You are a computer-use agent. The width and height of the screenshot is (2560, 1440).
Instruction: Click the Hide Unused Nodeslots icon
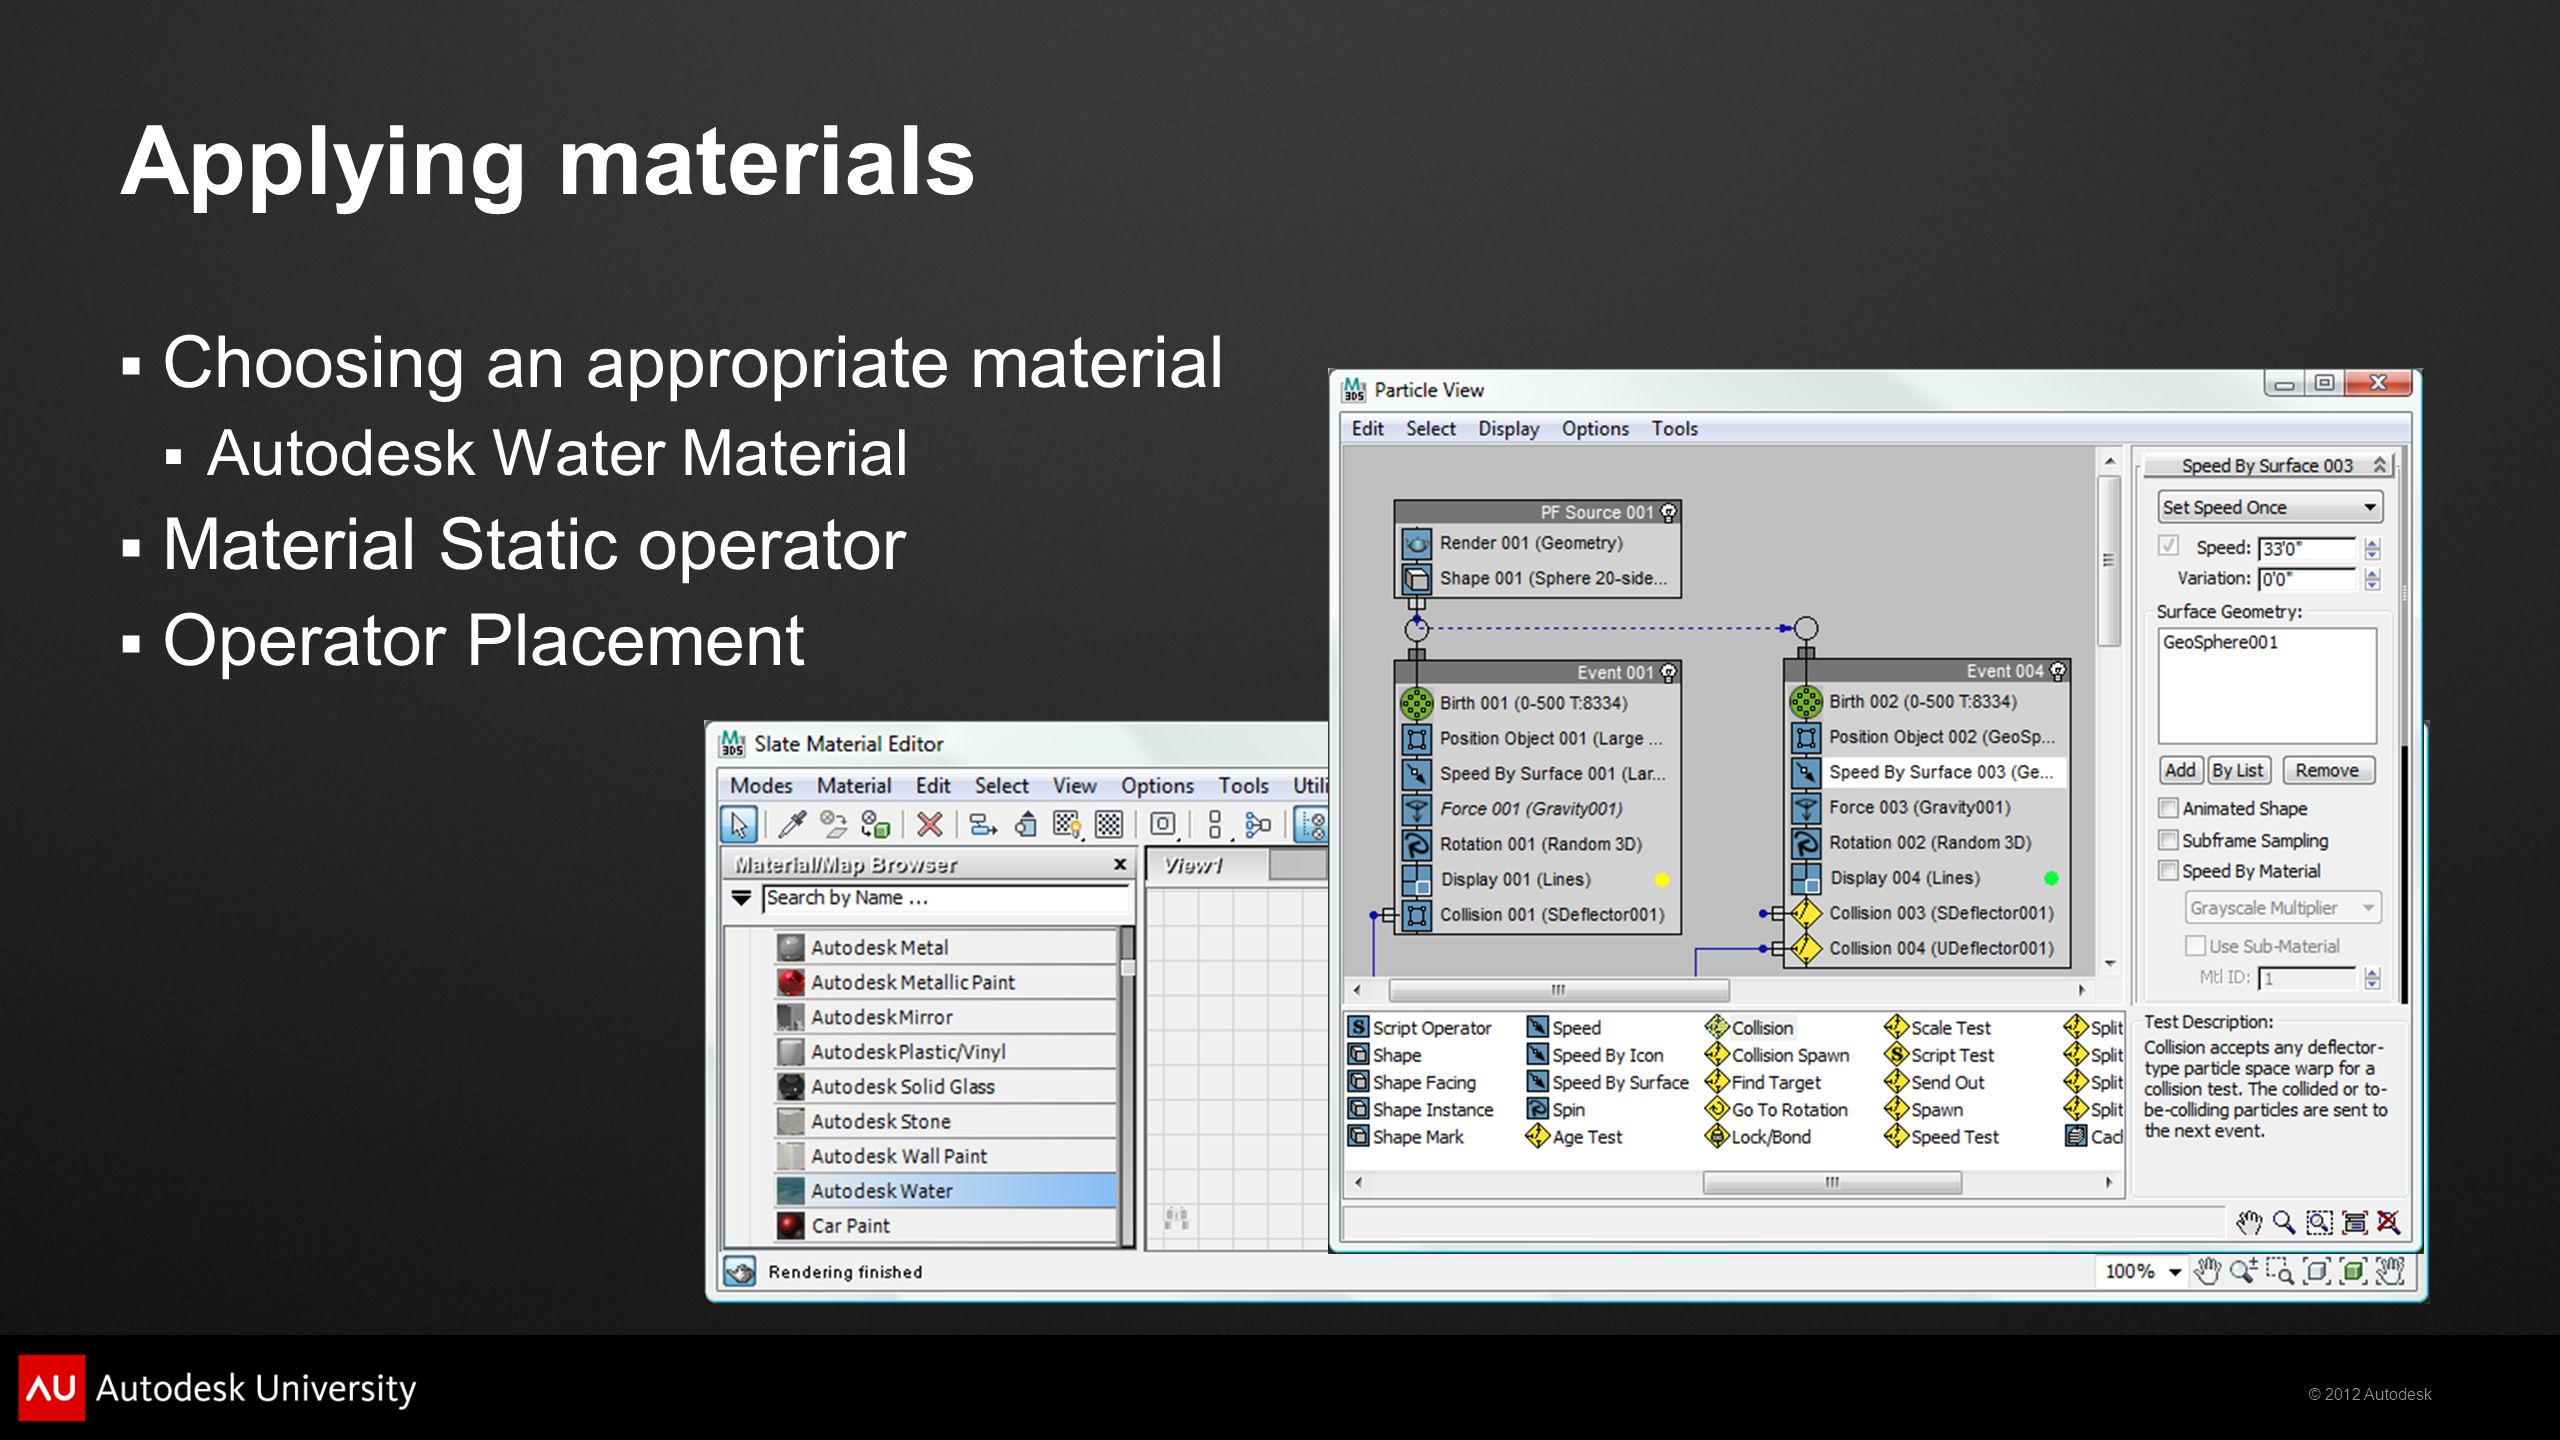point(1026,824)
